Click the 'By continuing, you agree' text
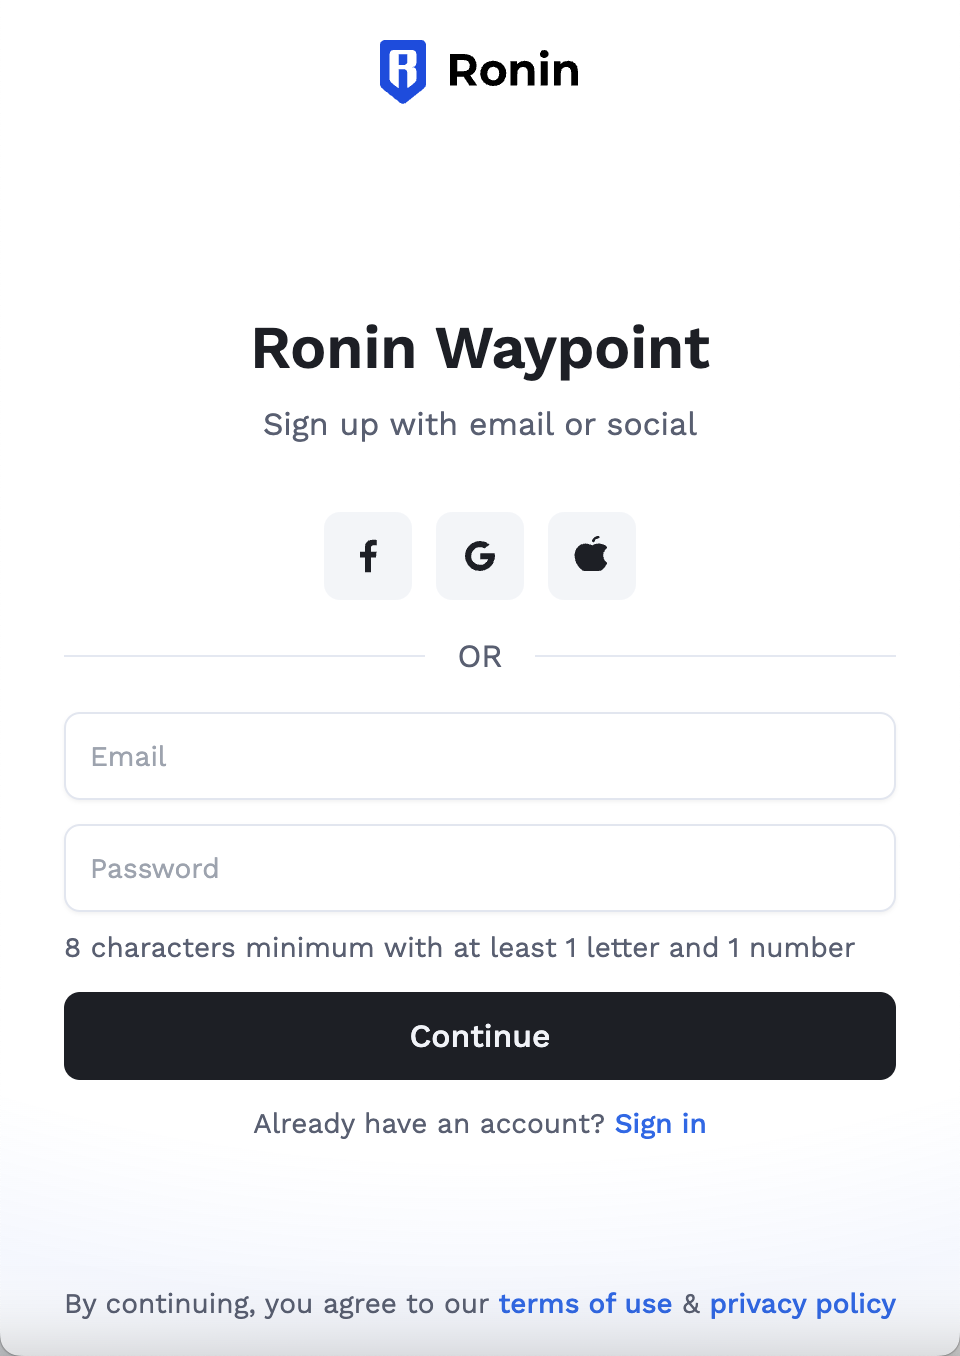 click(x=277, y=1305)
